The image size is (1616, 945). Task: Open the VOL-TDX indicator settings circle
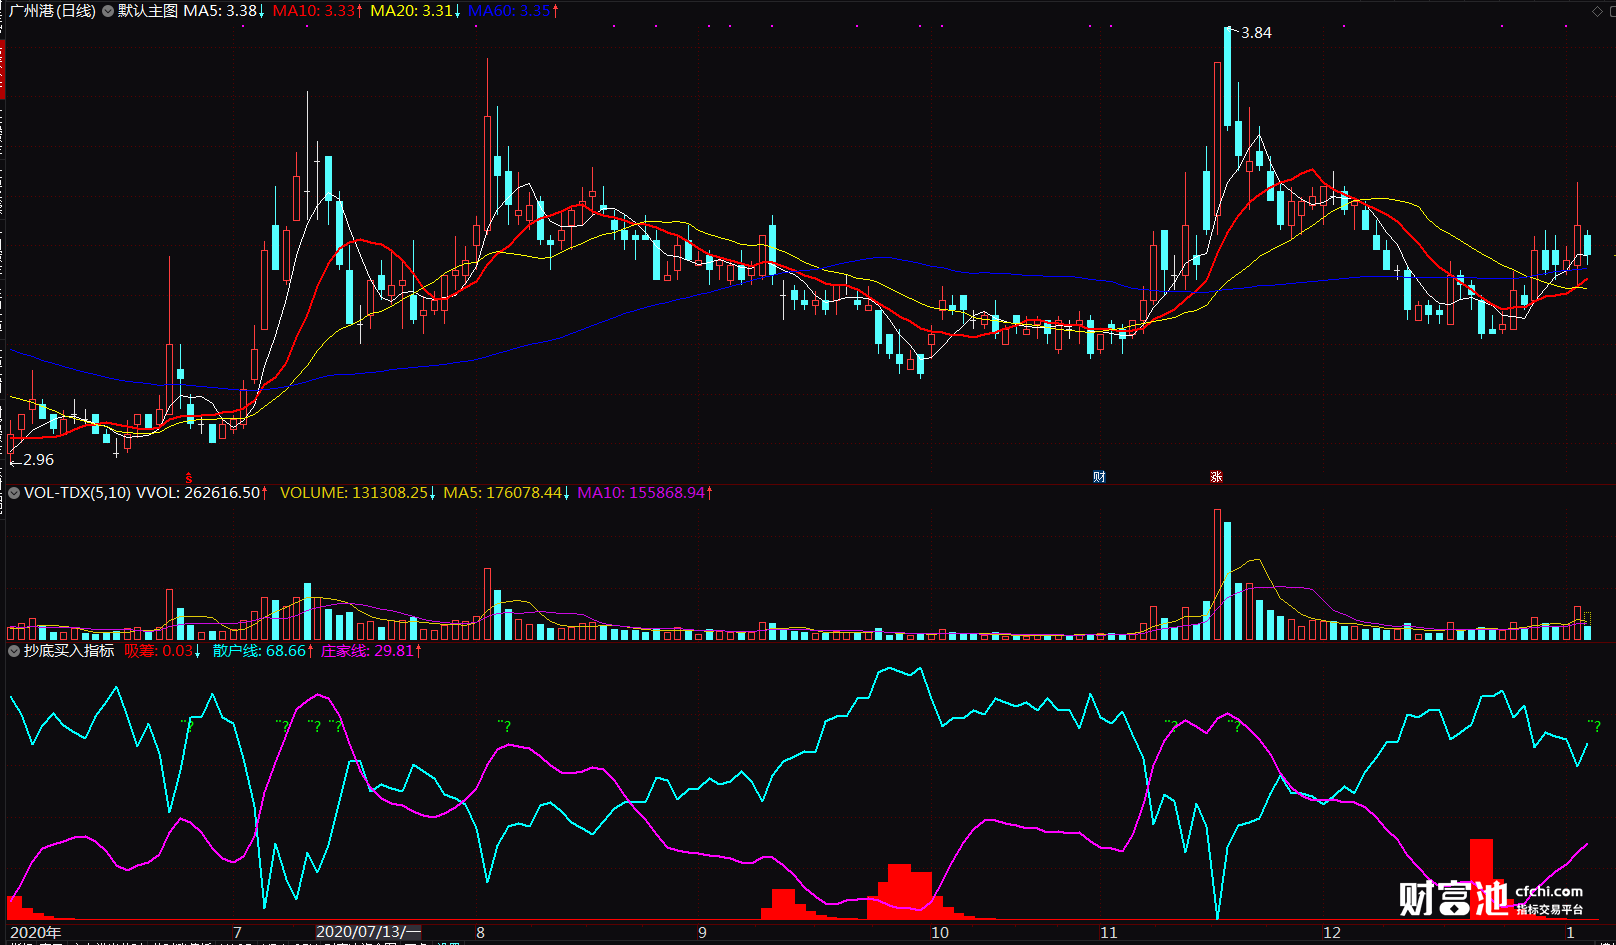[14, 493]
